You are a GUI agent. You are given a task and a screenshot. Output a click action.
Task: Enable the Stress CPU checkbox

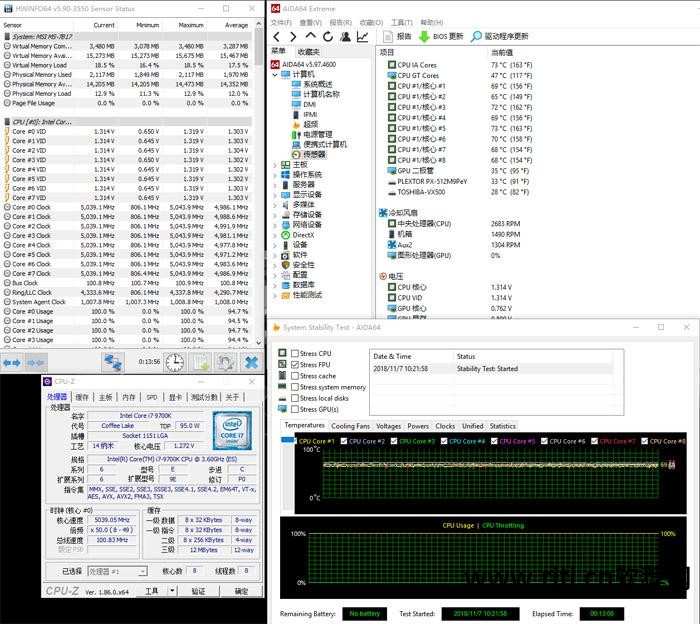[x=295, y=354]
